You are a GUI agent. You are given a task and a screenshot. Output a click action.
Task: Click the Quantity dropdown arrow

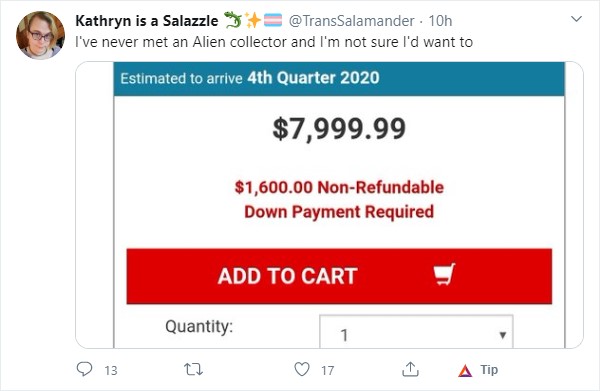[x=503, y=335]
